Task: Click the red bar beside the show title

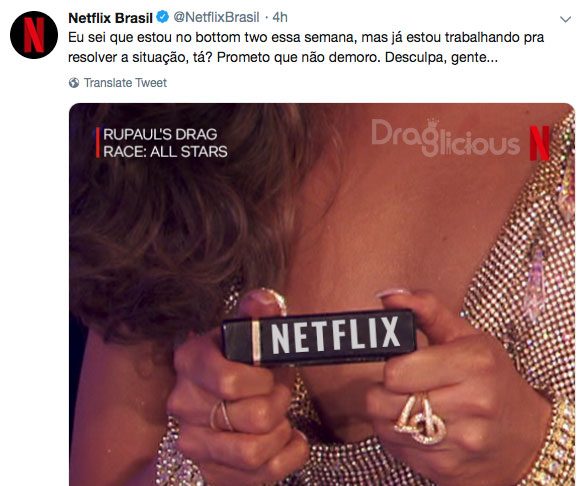Action: click(x=98, y=142)
